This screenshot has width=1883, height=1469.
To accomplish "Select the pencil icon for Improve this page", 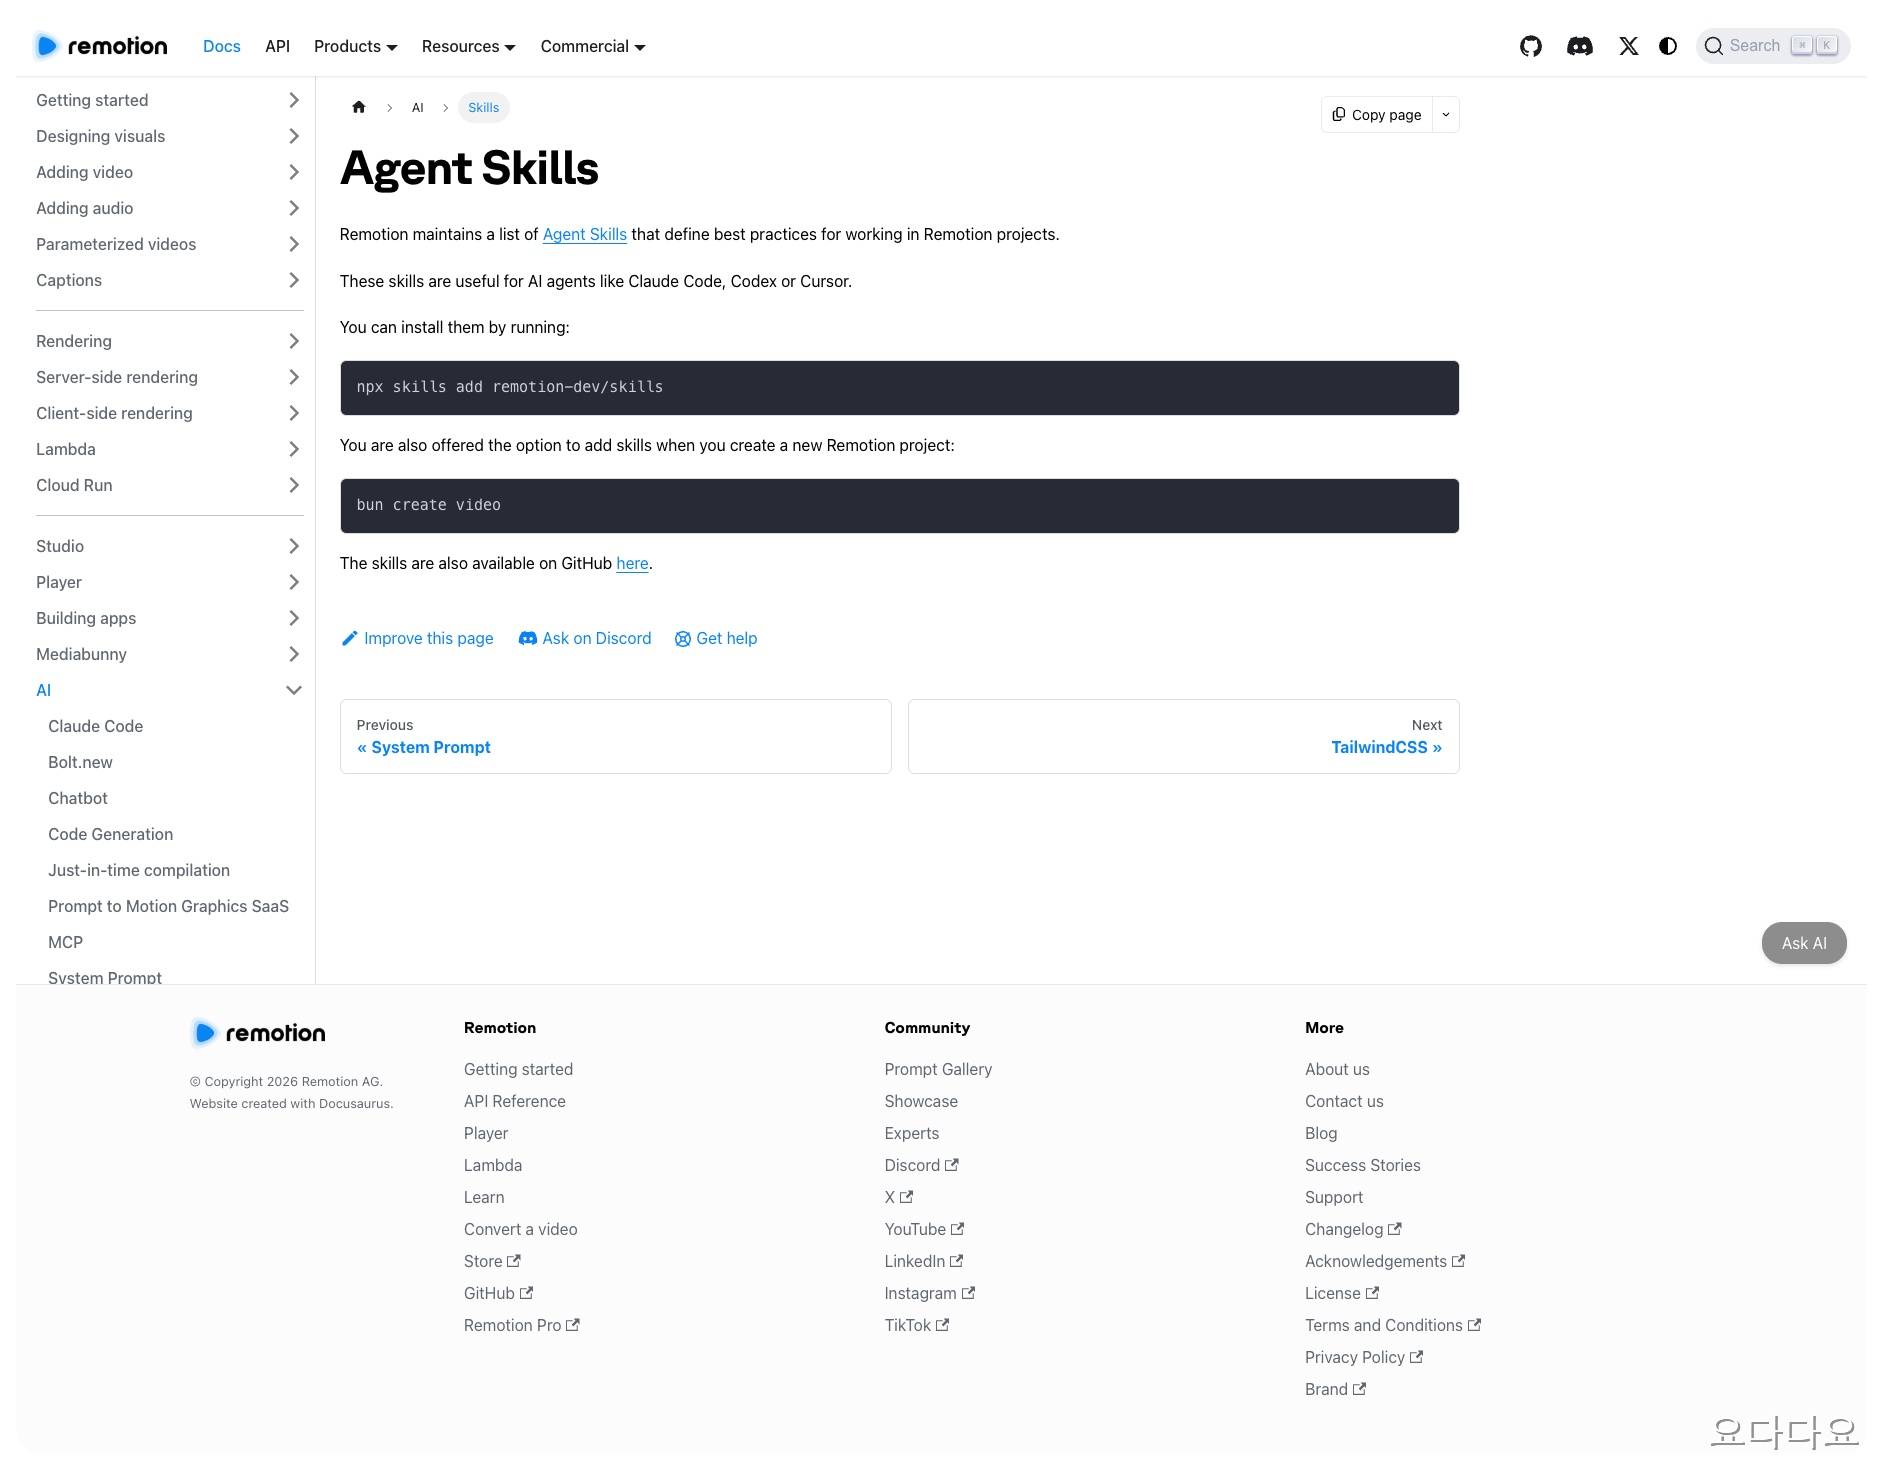I will click(x=349, y=638).
